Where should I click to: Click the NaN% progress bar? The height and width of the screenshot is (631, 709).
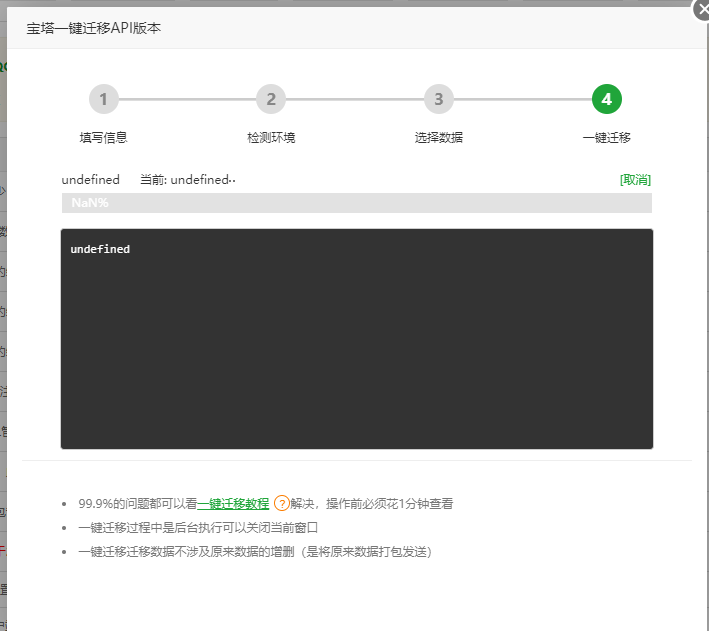357,203
